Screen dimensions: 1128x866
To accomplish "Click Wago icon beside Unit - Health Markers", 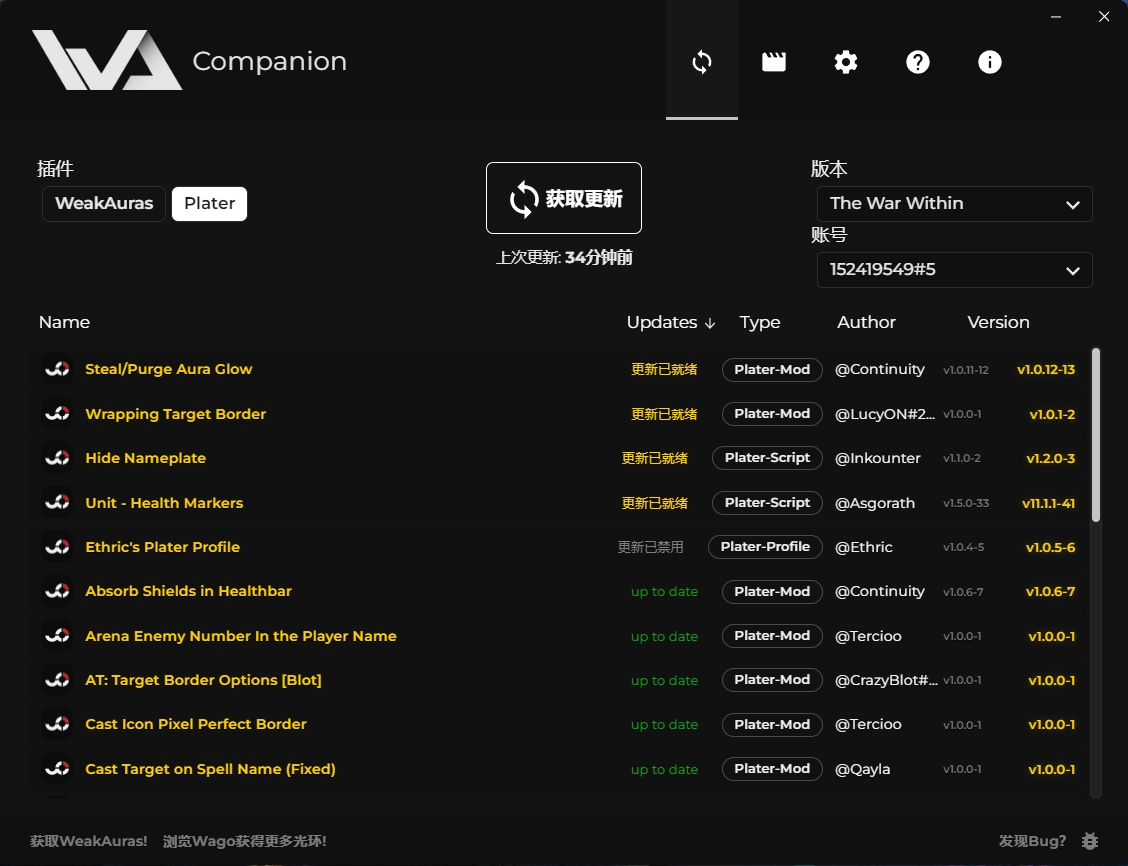I will click(57, 503).
